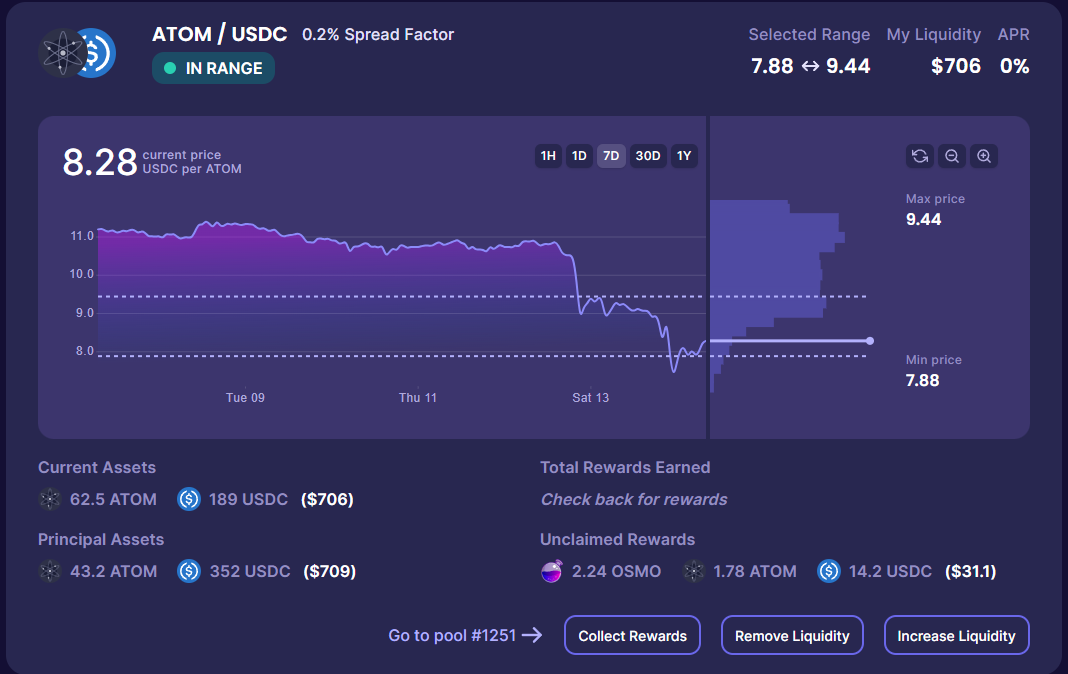
Task: Switch chart to 1D timeframe
Action: [x=579, y=156]
